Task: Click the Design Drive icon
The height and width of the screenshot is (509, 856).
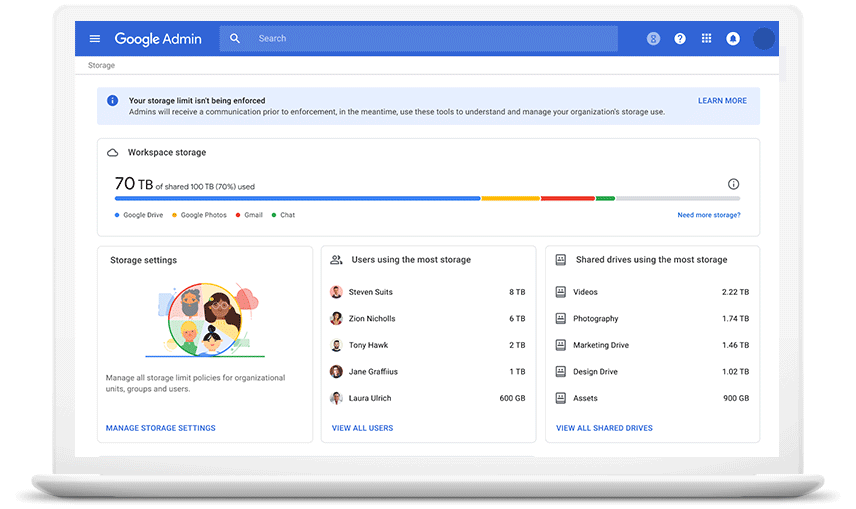Action: [561, 372]
